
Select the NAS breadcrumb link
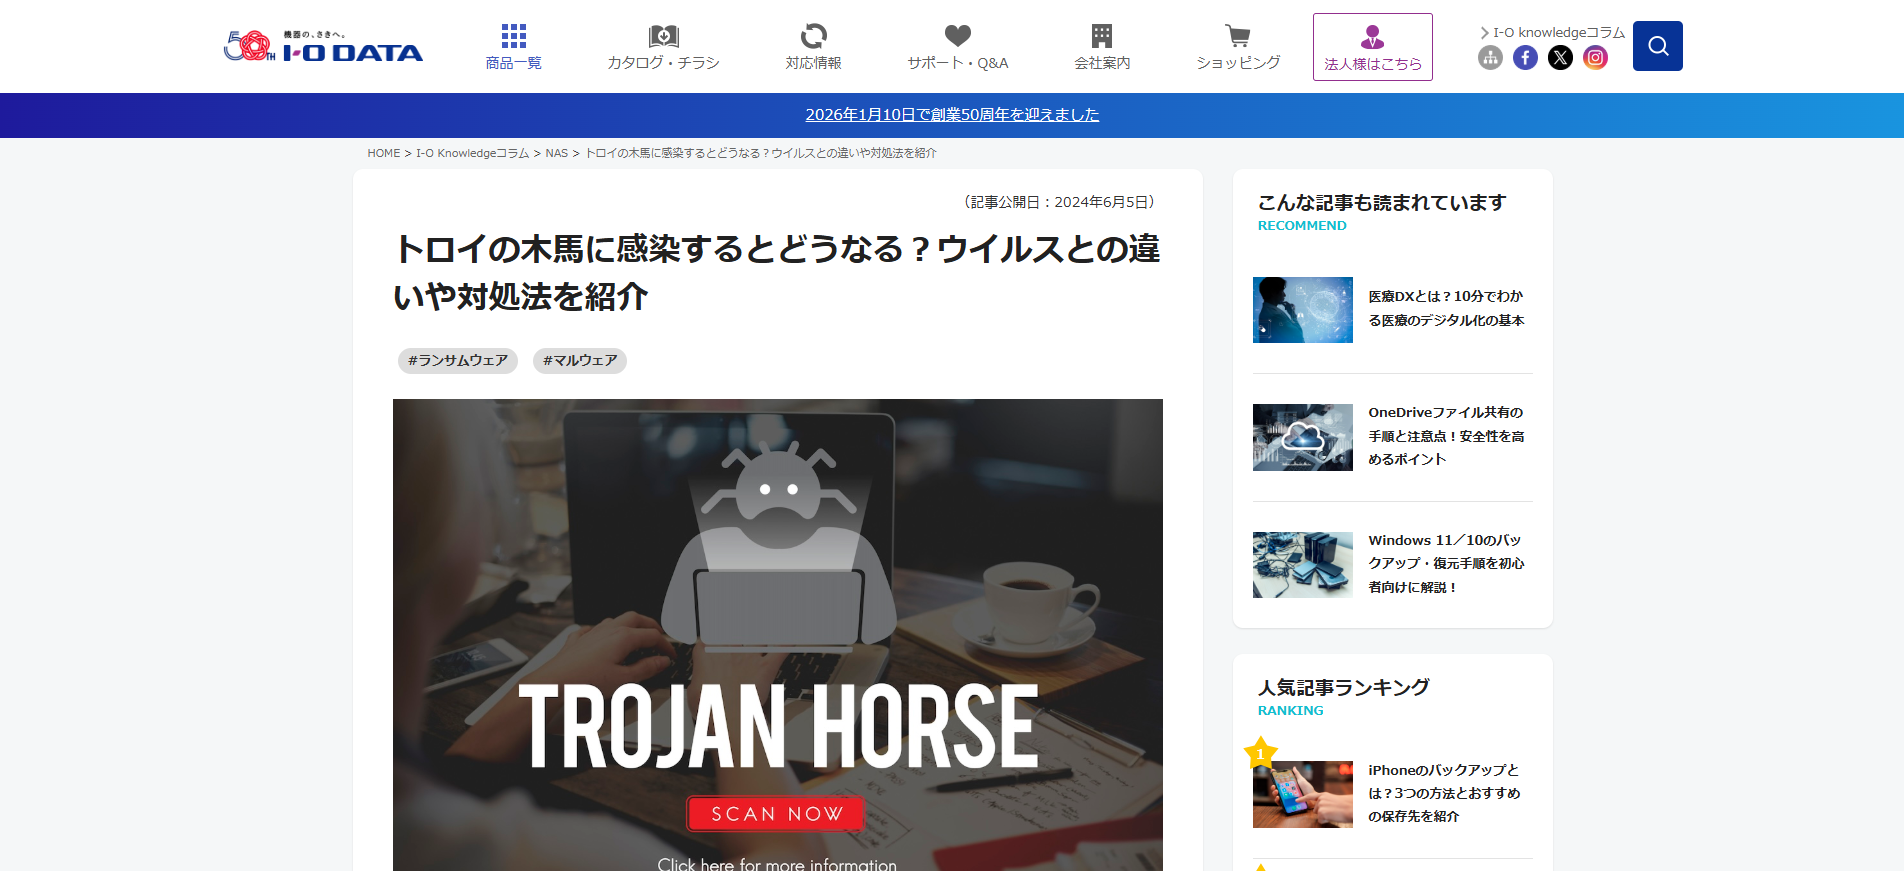tap(557, 153)
